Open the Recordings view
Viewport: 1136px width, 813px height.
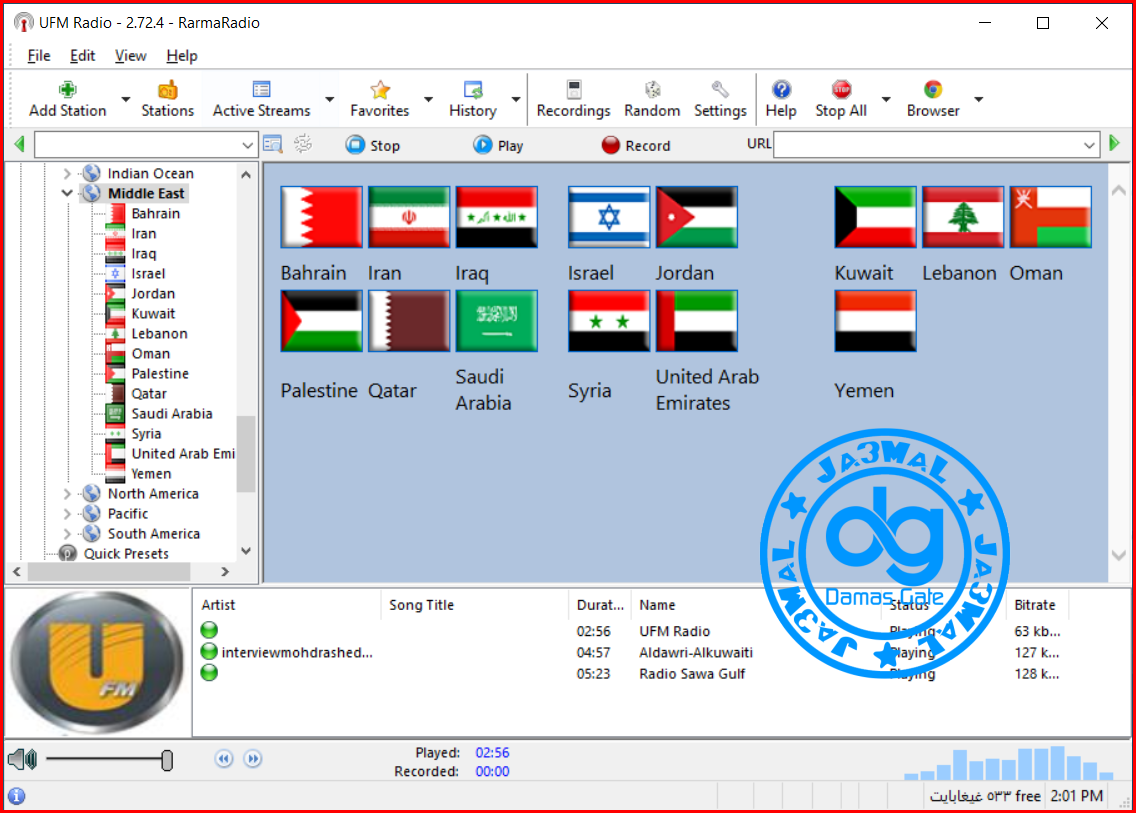coord(573,99)
